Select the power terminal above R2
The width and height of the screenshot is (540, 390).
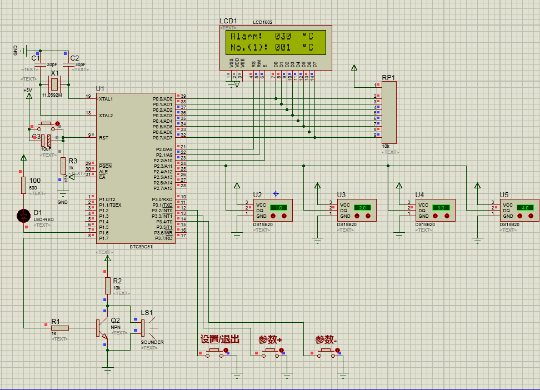point(107,259)
